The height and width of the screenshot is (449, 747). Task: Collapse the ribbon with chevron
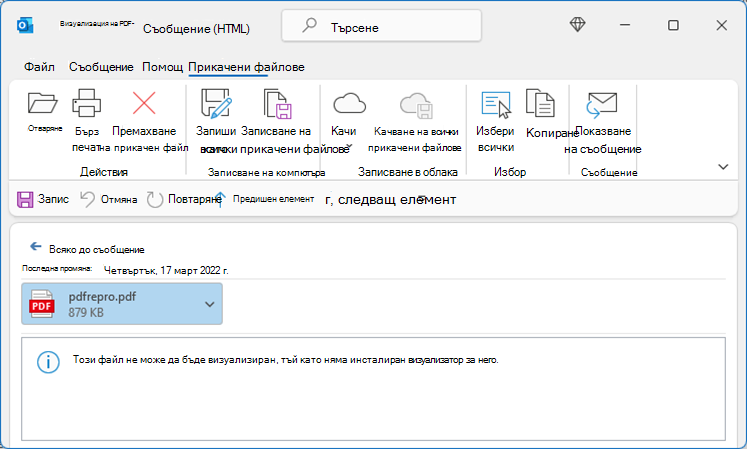pyautogui.click(x=723, y=167)
